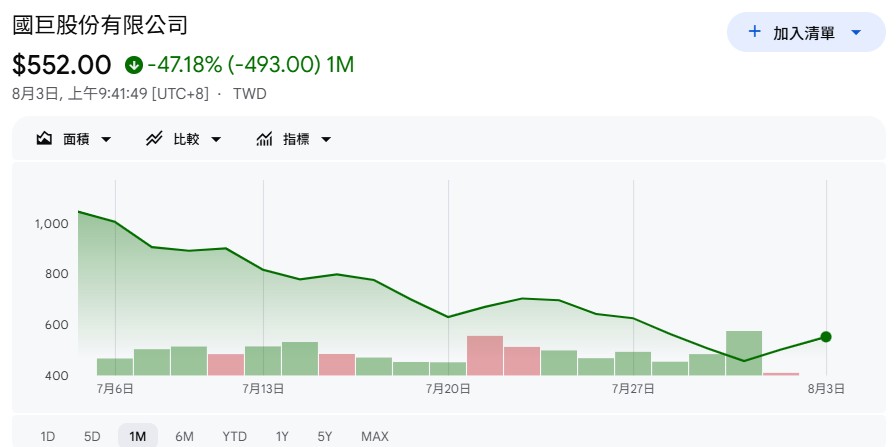Image resolution: width=896 pixels, height=447 pixels.
Task: Switch to the 1D range tab
Action: click(x=47, y=437)
